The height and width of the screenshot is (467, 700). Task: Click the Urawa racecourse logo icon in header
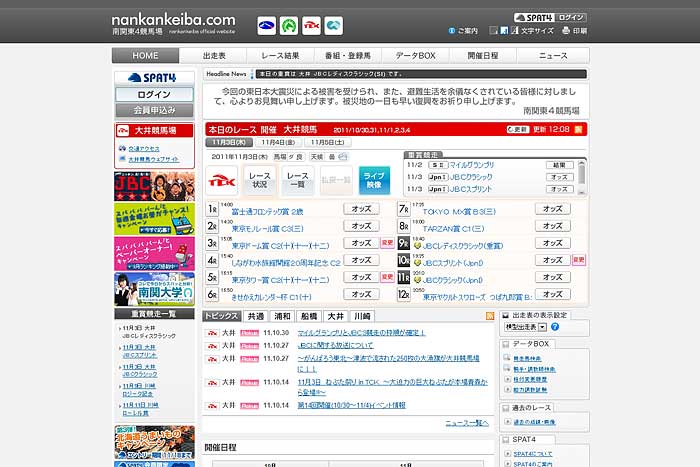(x=267, y=24)
